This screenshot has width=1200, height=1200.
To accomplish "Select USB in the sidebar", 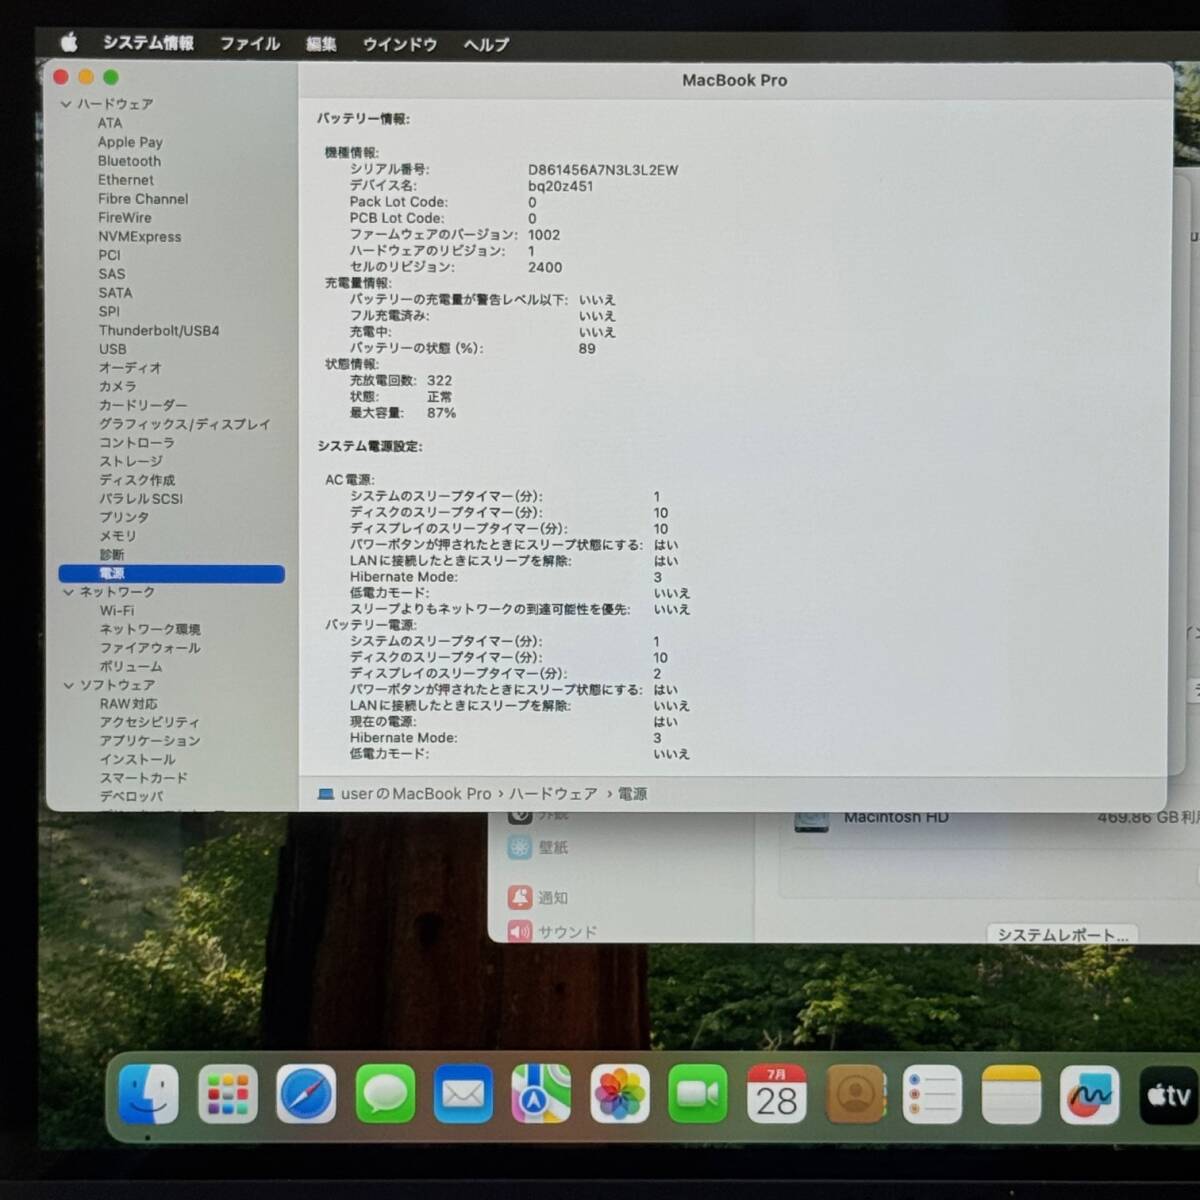I will coord(113,349).
